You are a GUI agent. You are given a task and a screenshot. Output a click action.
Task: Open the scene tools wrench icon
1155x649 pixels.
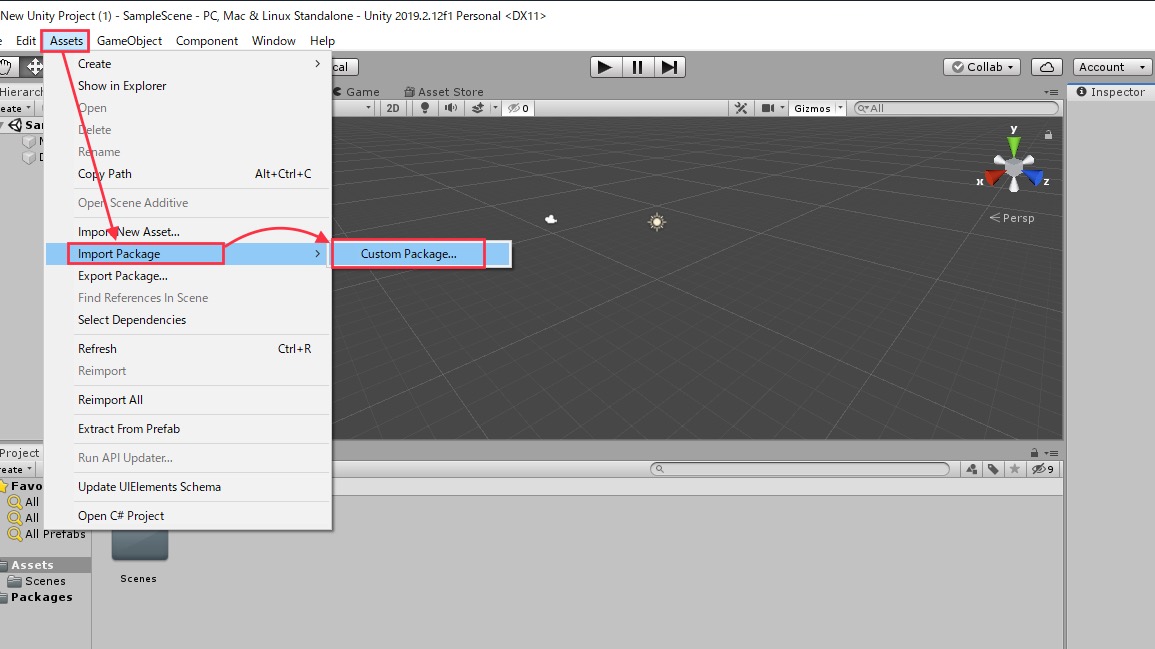click(x=741, y=108)
